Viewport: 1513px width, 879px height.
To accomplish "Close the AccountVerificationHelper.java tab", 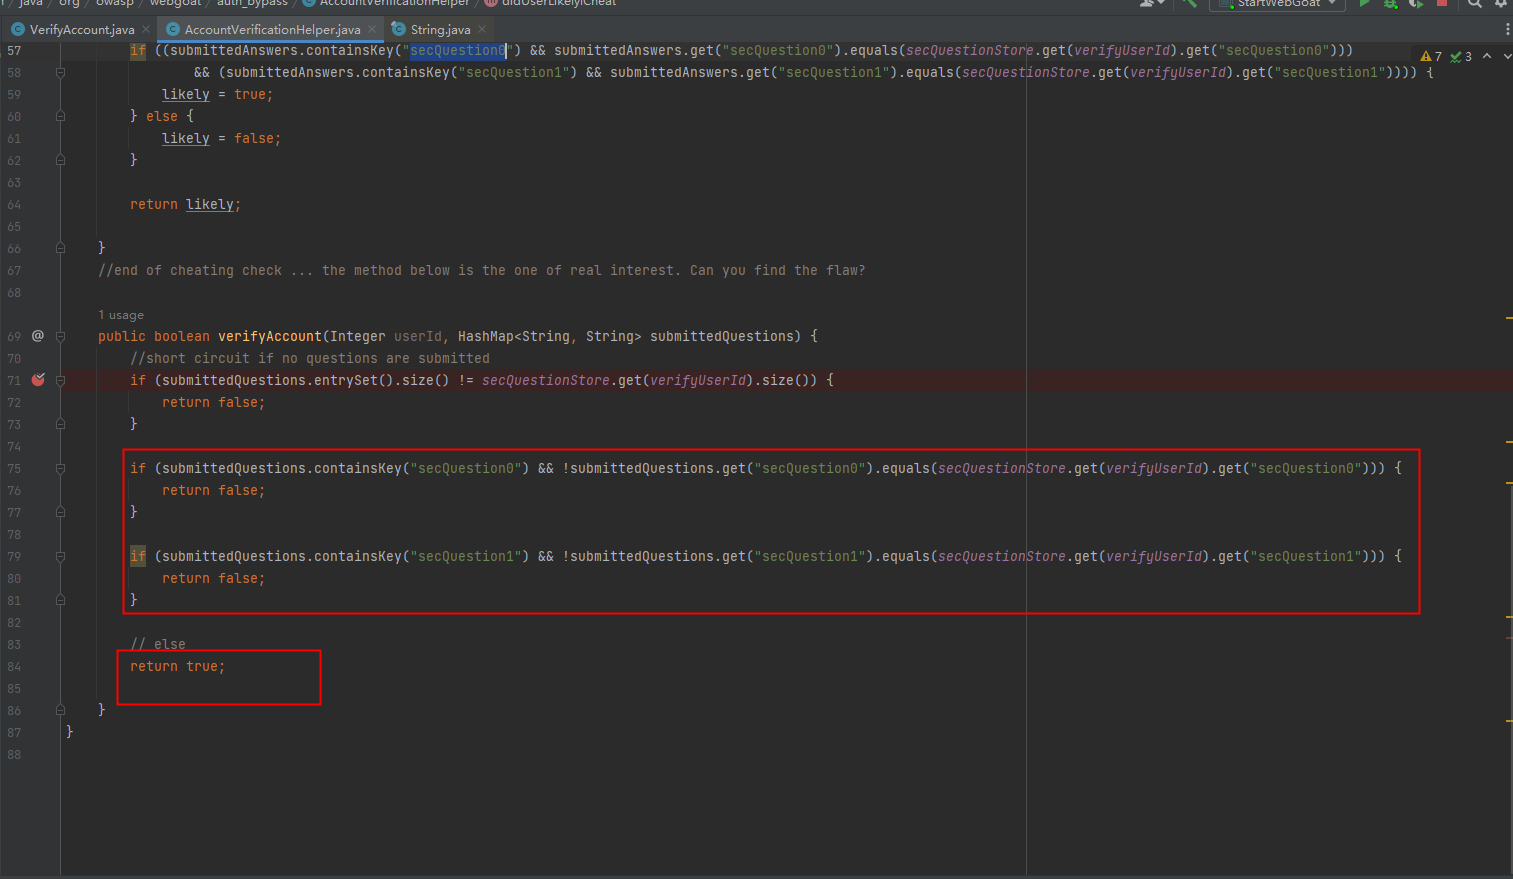I will 372,29.
